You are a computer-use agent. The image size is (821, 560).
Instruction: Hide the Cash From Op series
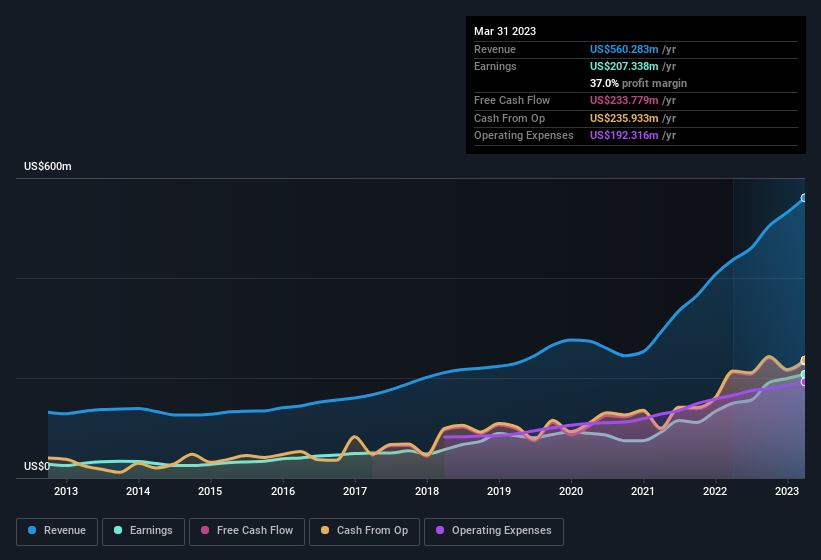tap(363, 531)
